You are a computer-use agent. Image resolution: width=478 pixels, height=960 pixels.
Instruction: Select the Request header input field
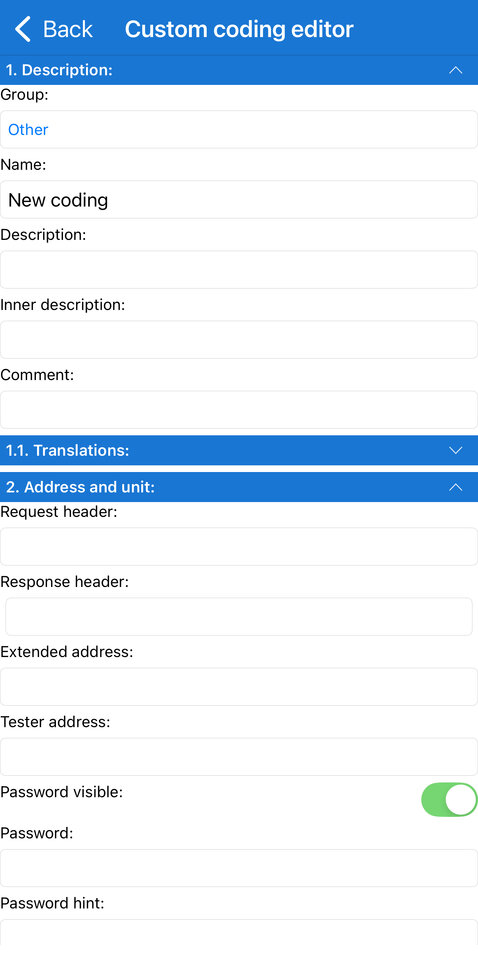pyautogui.click(x=239, y=546)
